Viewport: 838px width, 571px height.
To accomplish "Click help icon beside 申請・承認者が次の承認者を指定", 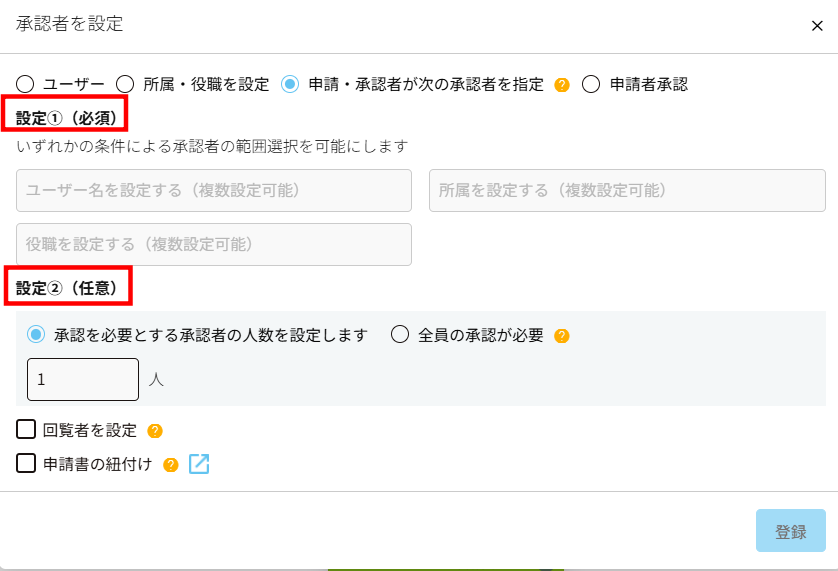I will [x=562, y=85].
